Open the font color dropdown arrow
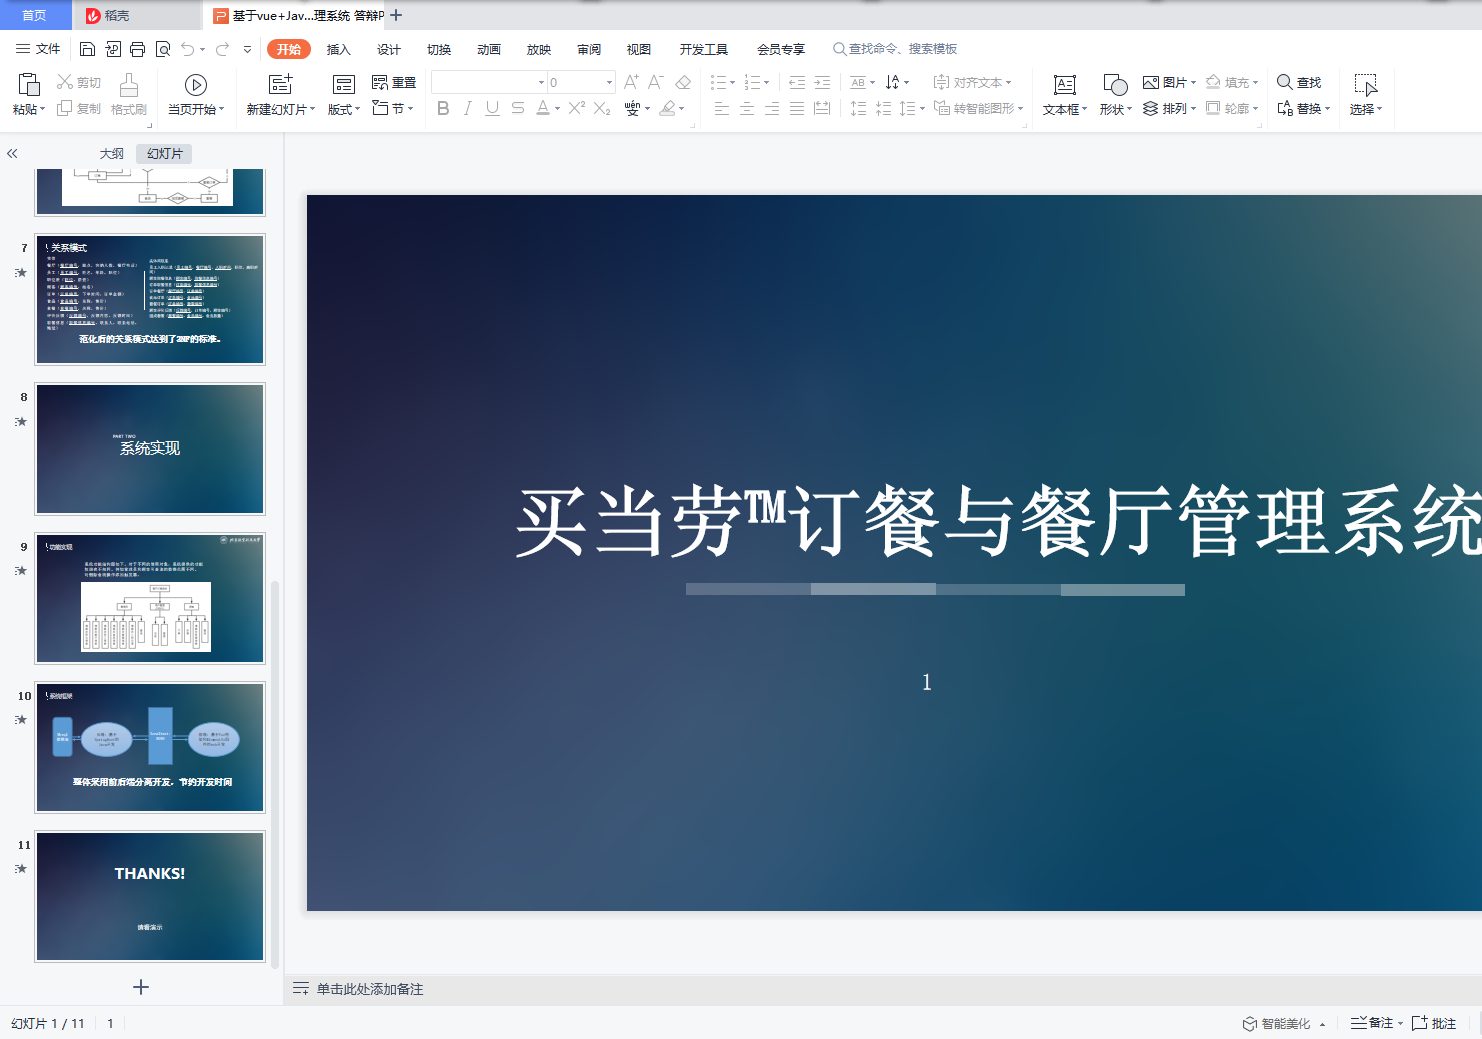The height and width of the screenshot is (1039, 1482). coord(557,109)
